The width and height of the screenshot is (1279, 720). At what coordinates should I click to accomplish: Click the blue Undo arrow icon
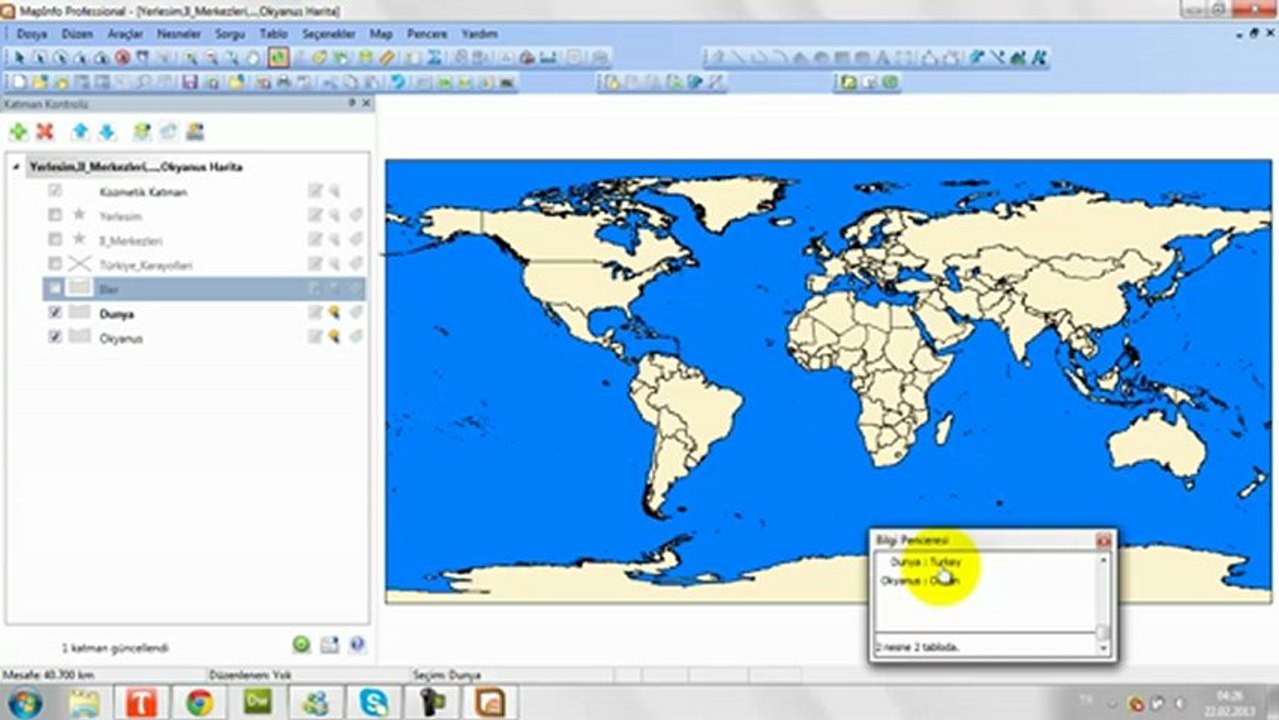click(397, 82)
